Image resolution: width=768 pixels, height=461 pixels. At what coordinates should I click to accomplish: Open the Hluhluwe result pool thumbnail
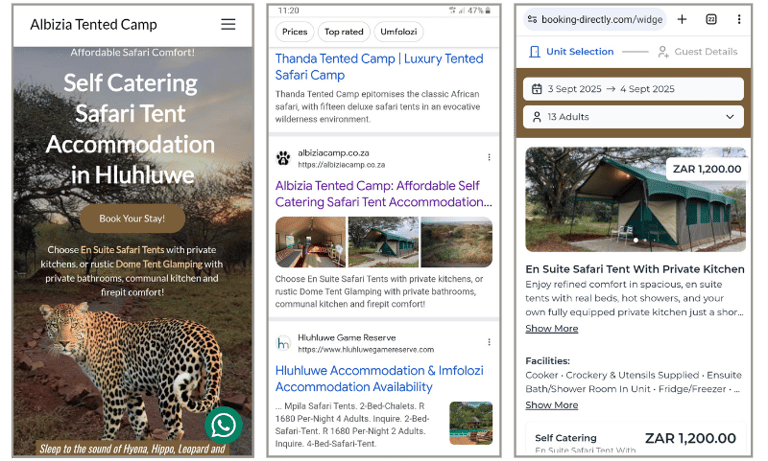471,423
